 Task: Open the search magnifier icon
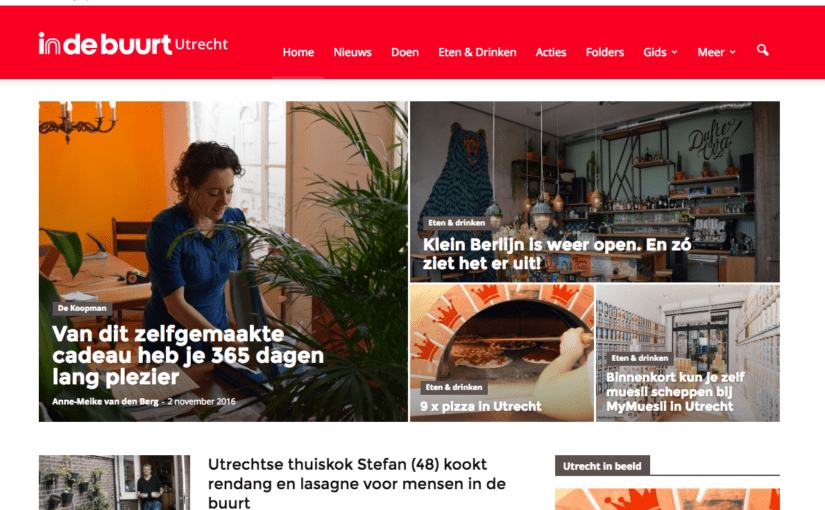pos(762,50)
